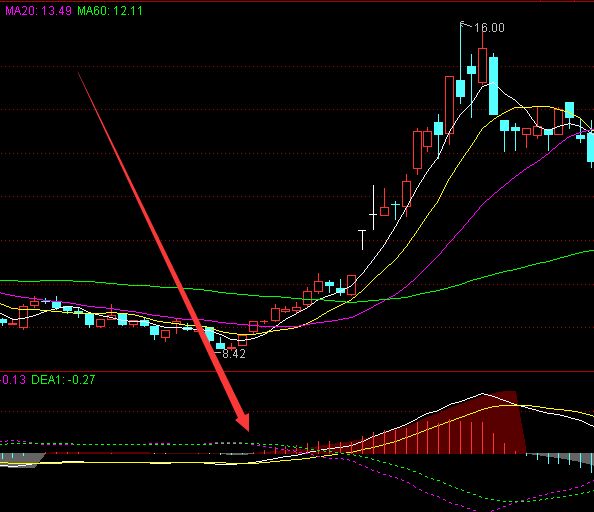Select the 16.00 high price marker
The height and width of the screenshot is (512, 594).
[489, 28]
